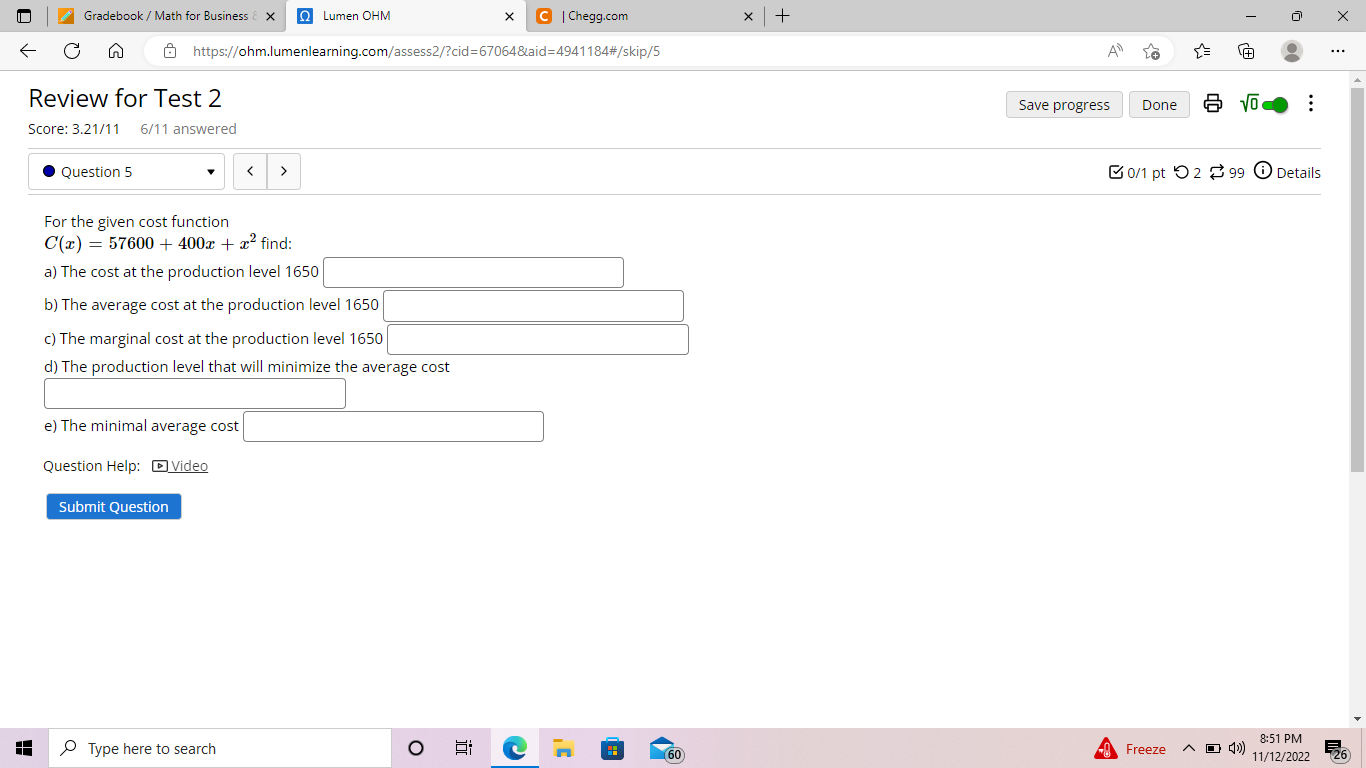The width and height of the screenshot is (1366, 768).
Task: Click the Save progress button
Action: [x=1064, y=104]
